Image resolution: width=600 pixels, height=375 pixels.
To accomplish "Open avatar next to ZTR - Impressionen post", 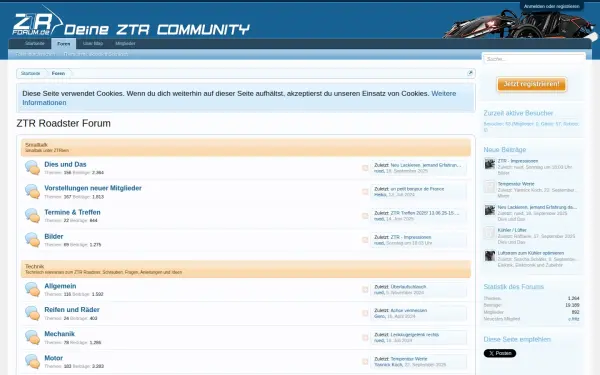I will [490, 164].
